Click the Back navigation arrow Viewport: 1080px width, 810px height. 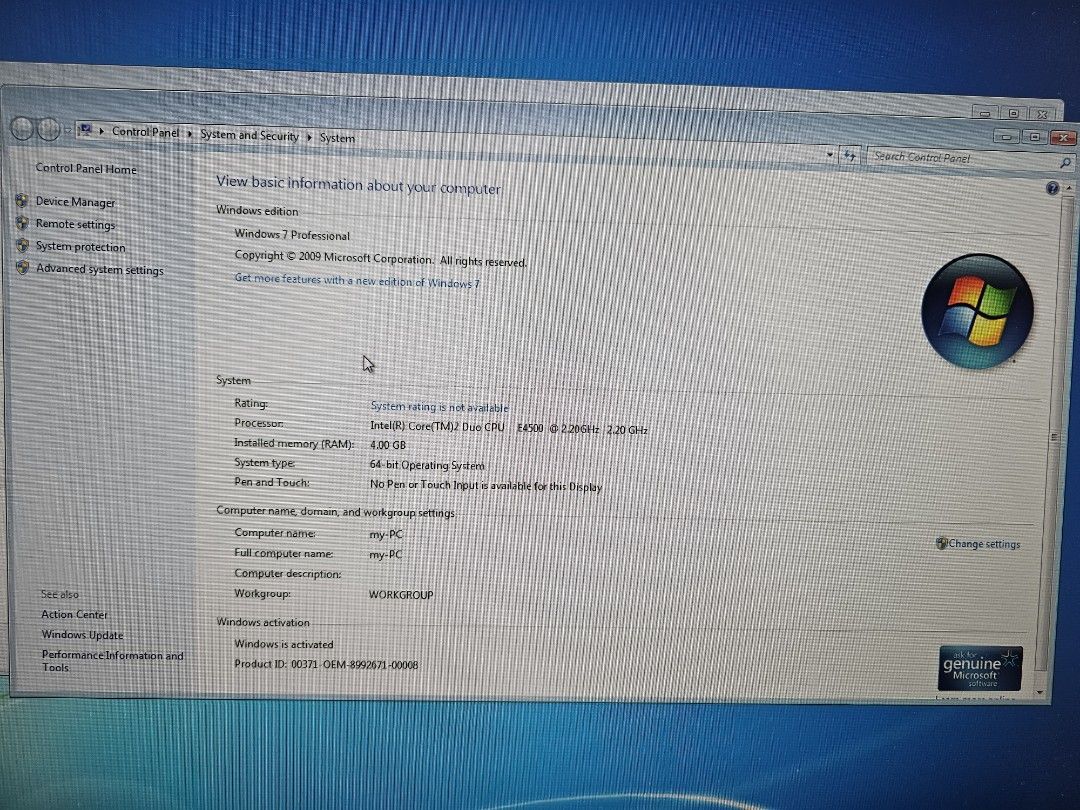[20, 128]
